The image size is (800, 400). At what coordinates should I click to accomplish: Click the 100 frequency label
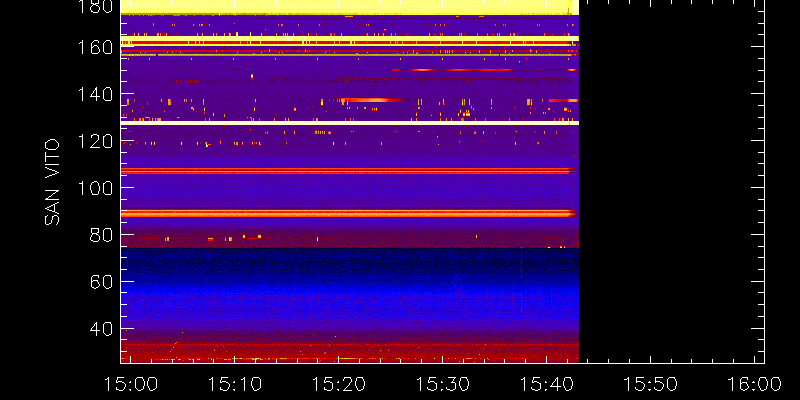pos(94,188)
